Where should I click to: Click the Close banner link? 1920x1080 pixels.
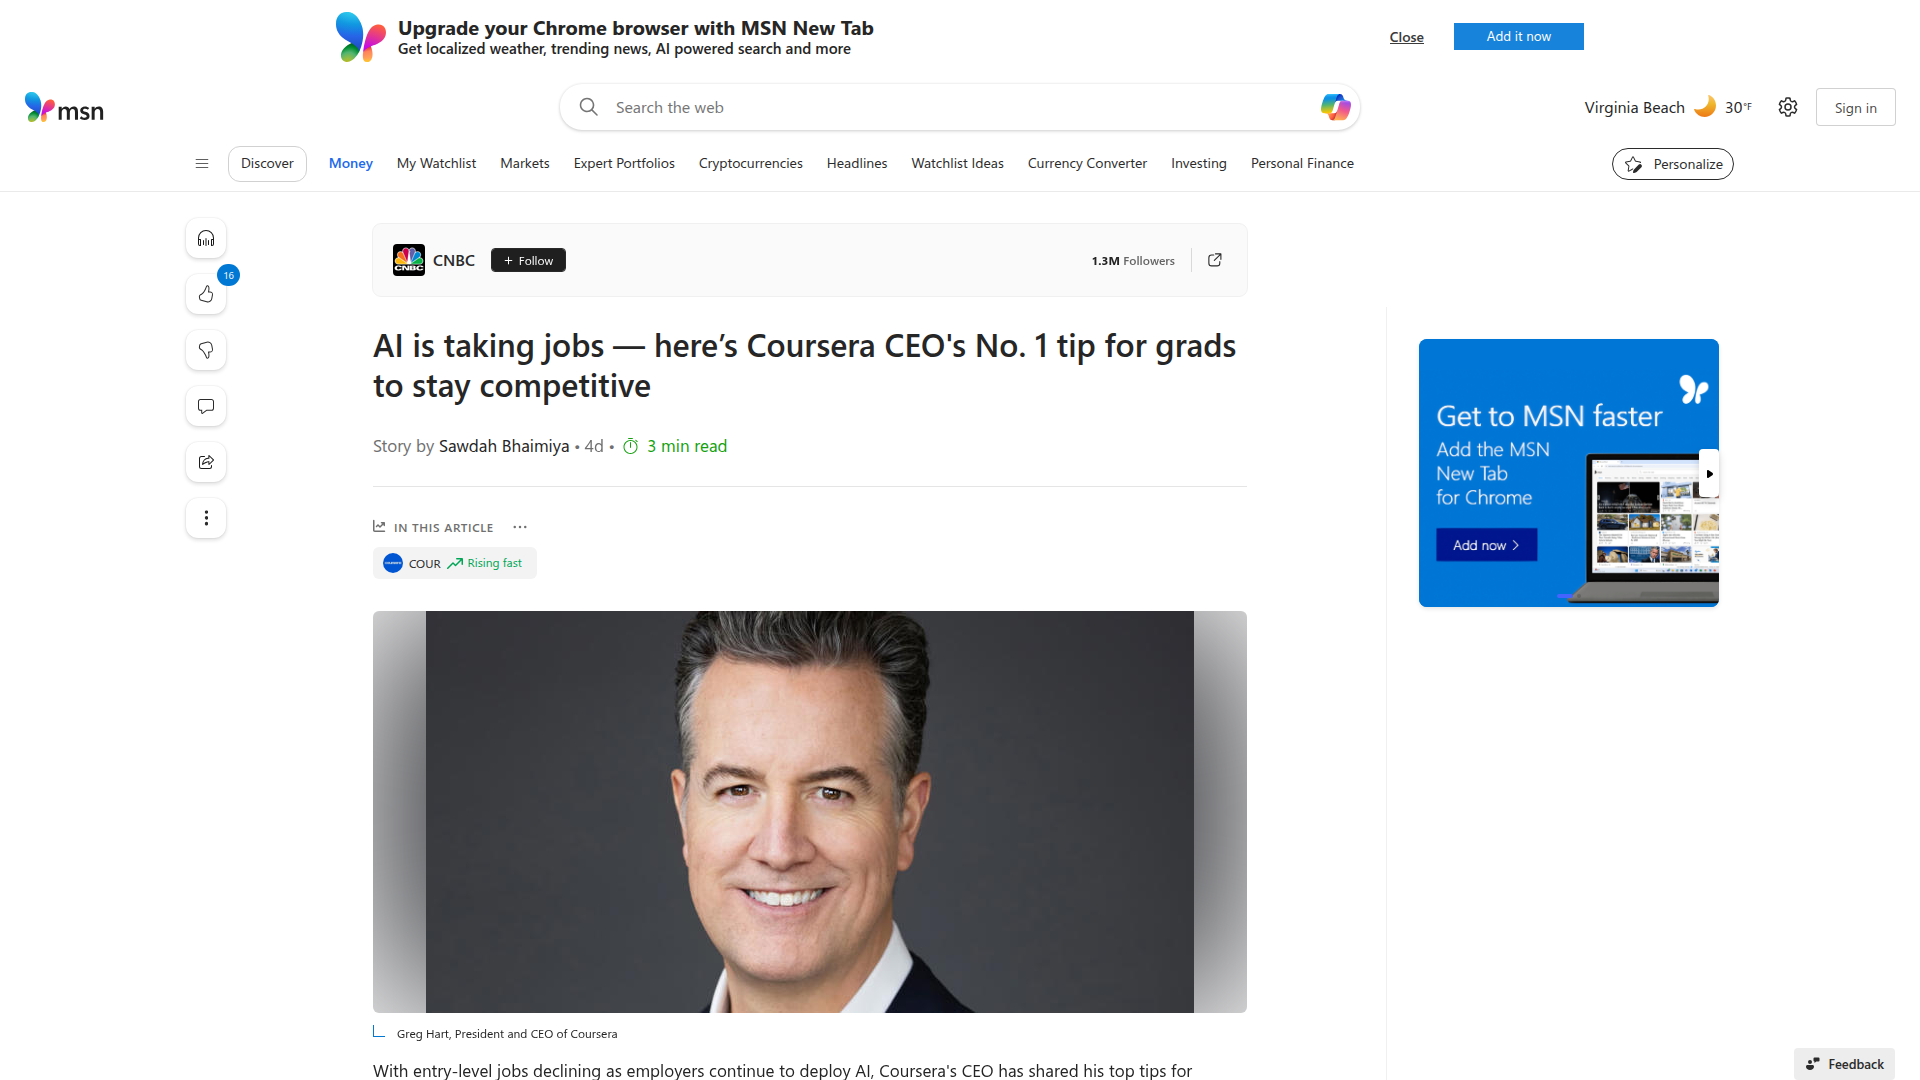coord(1406,37)
